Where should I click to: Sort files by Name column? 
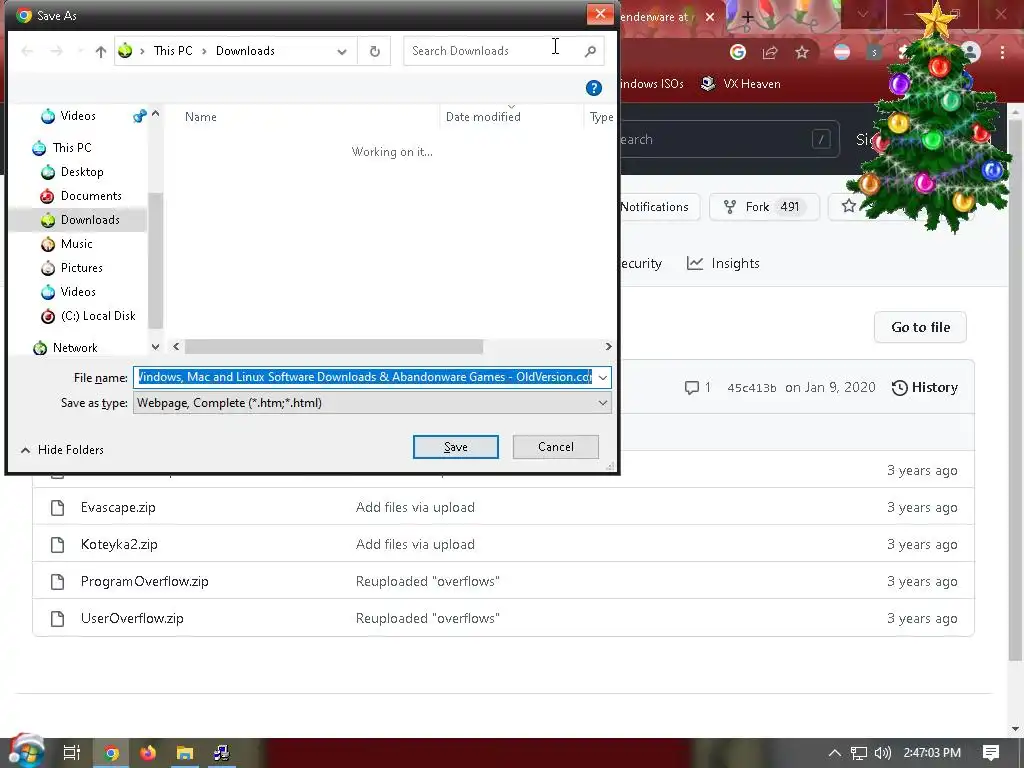pyautogui.click(x=200, y=117)
